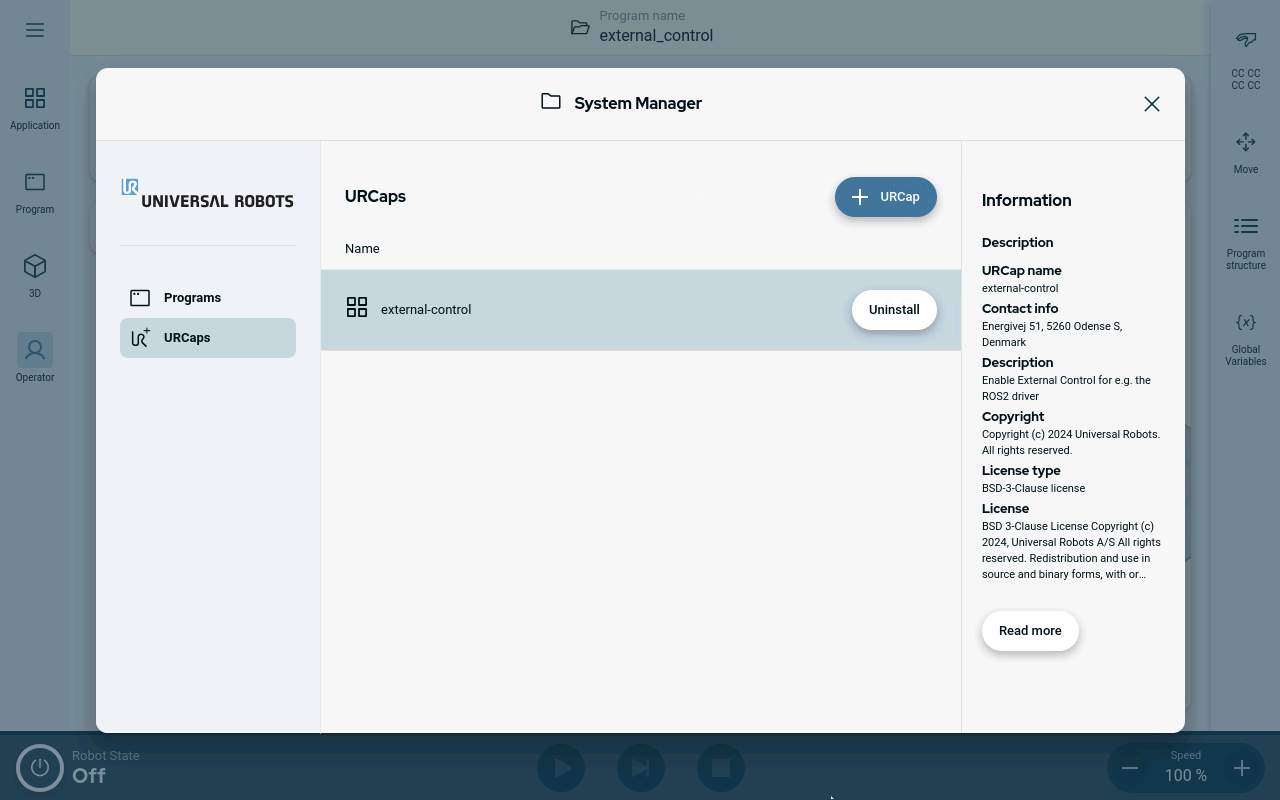This screenshot has height=800, width=1280.
Task: Open the hamburger menu icon
Action: pos(35,30)
